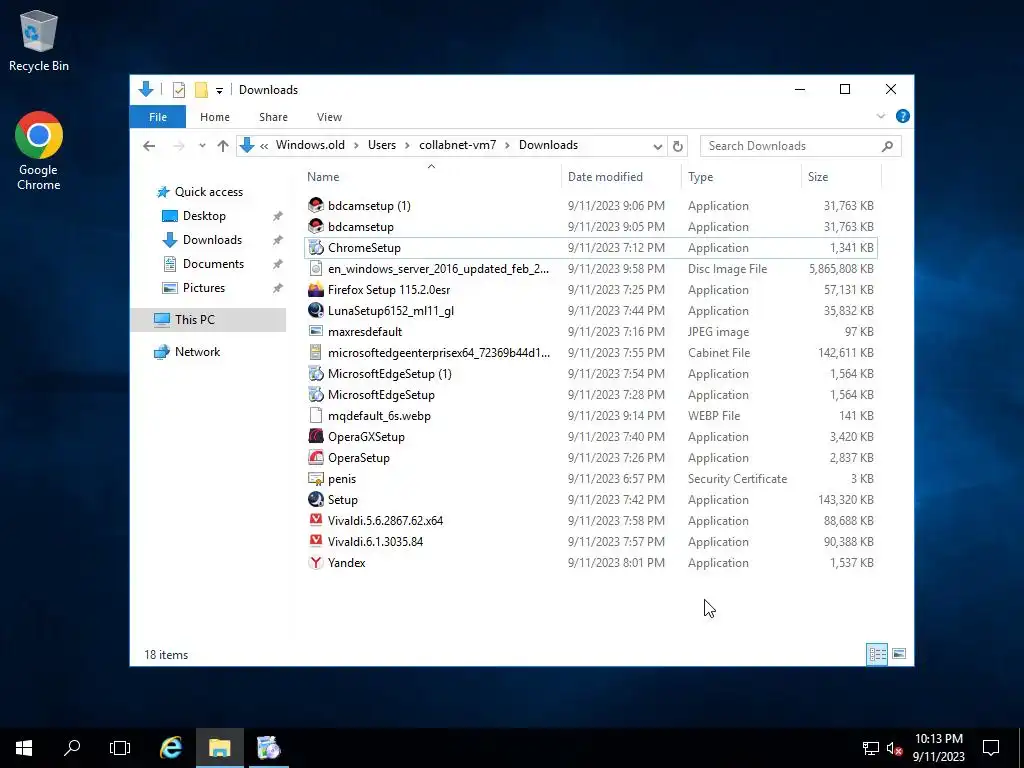Refresh the Downloads folder view
This screenshot has width=1024, height=768.
point(678,146)
